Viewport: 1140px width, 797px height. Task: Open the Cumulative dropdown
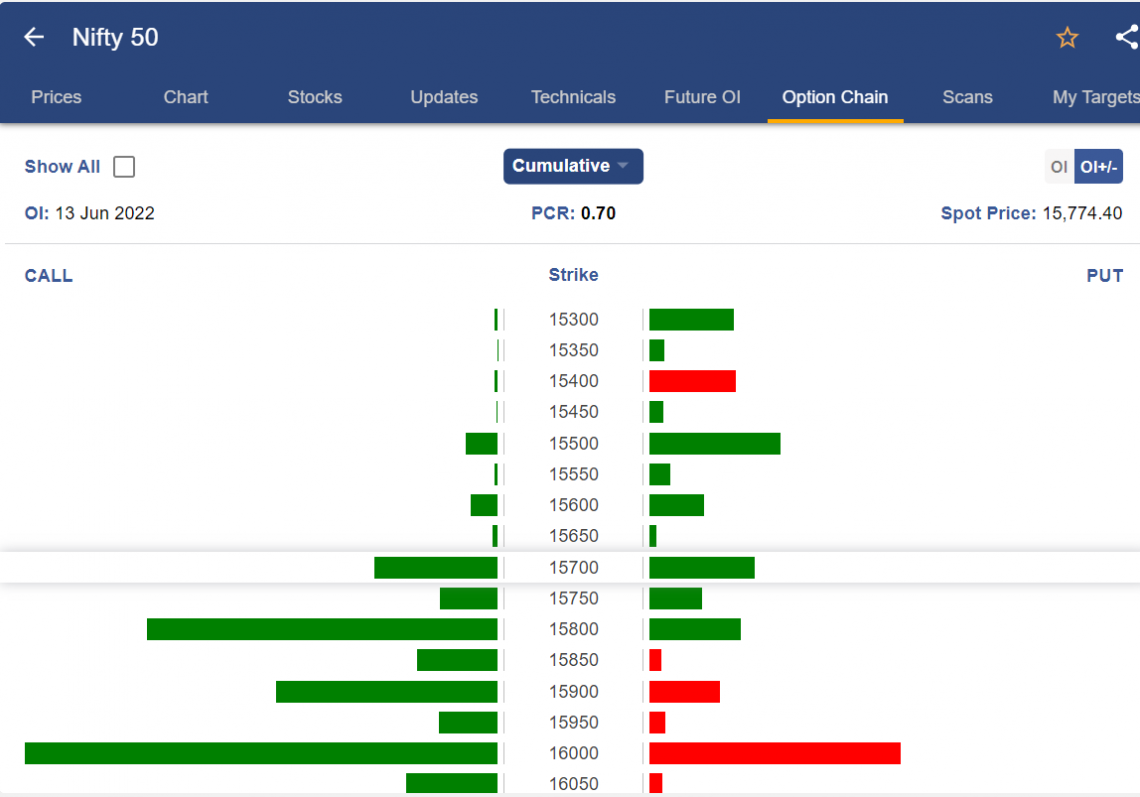572,166
